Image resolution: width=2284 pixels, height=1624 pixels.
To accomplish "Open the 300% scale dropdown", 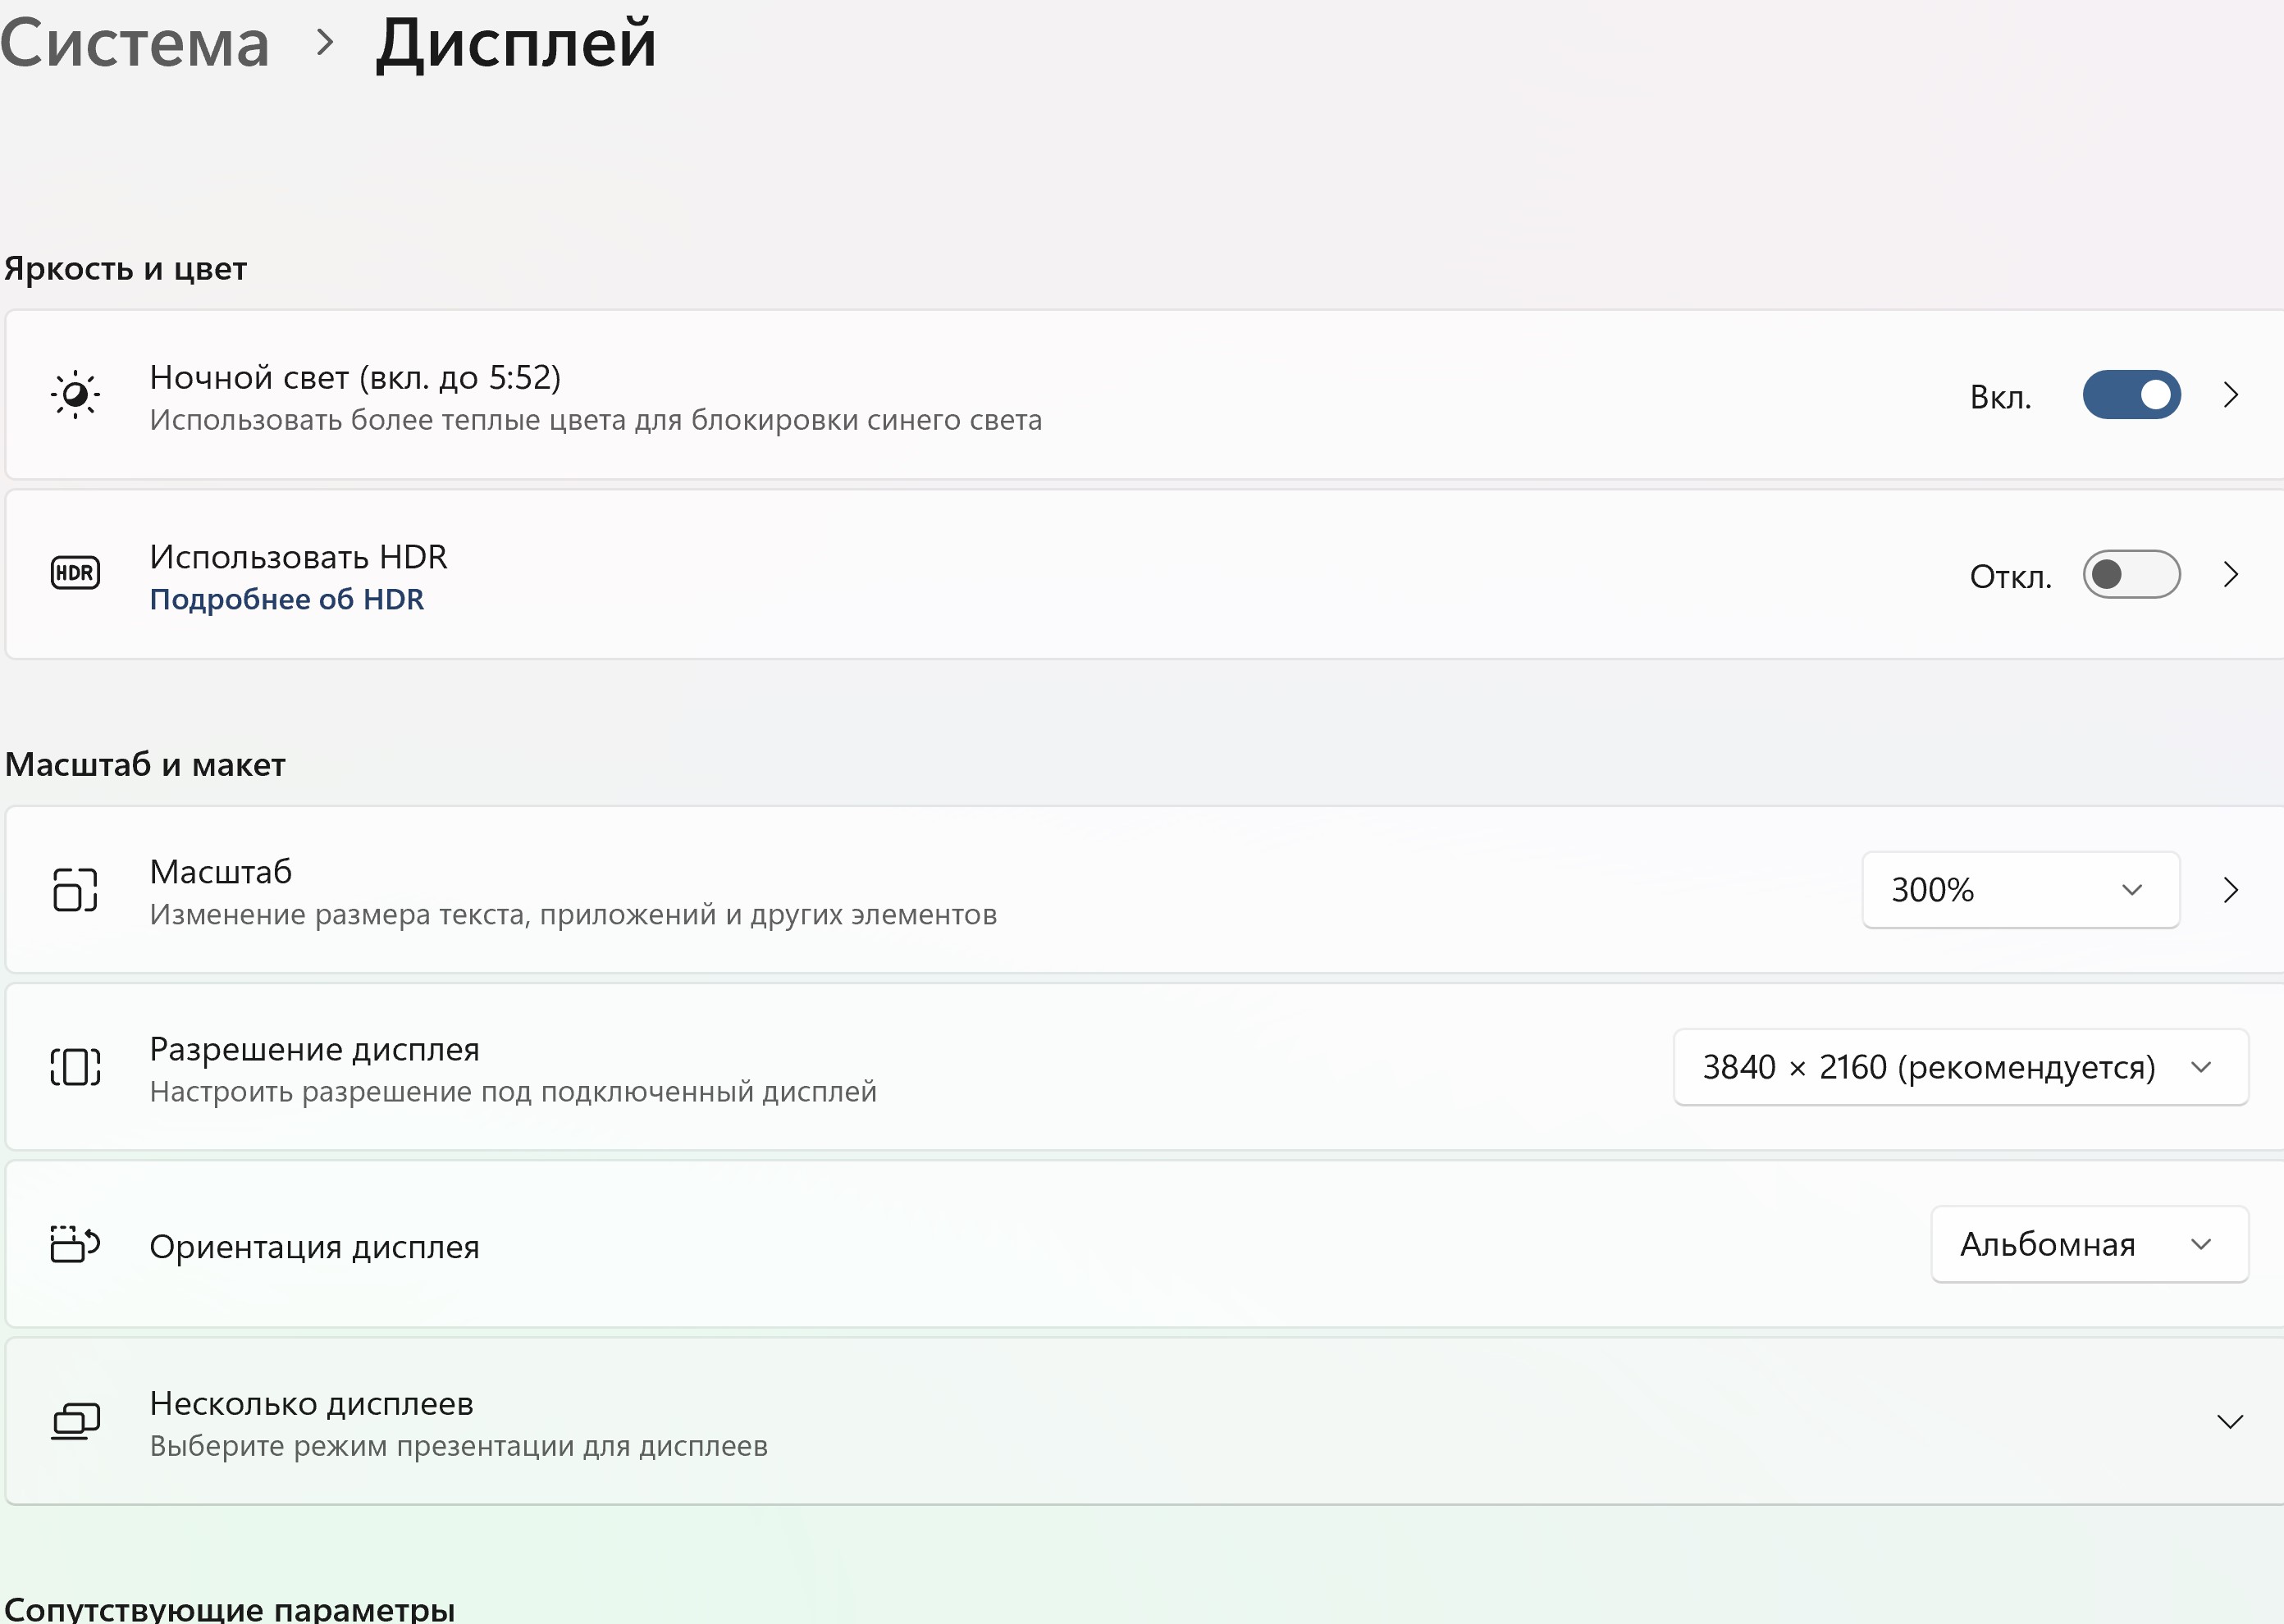I will pyautogui.click(x=2020, y=890).
